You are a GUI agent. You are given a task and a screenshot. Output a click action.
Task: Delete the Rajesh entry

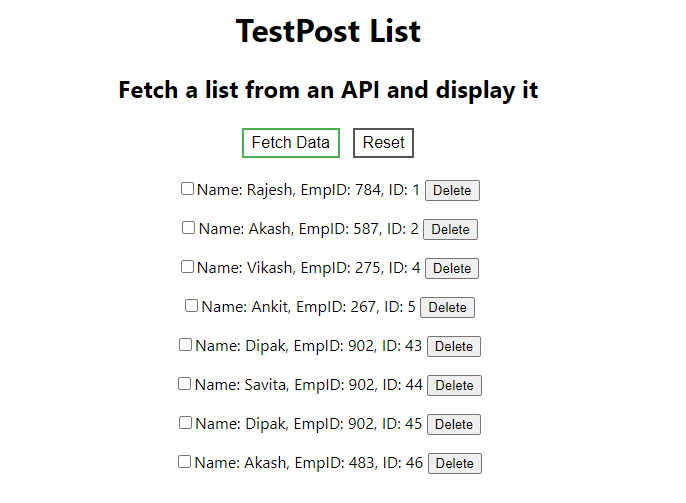[452, 190]
